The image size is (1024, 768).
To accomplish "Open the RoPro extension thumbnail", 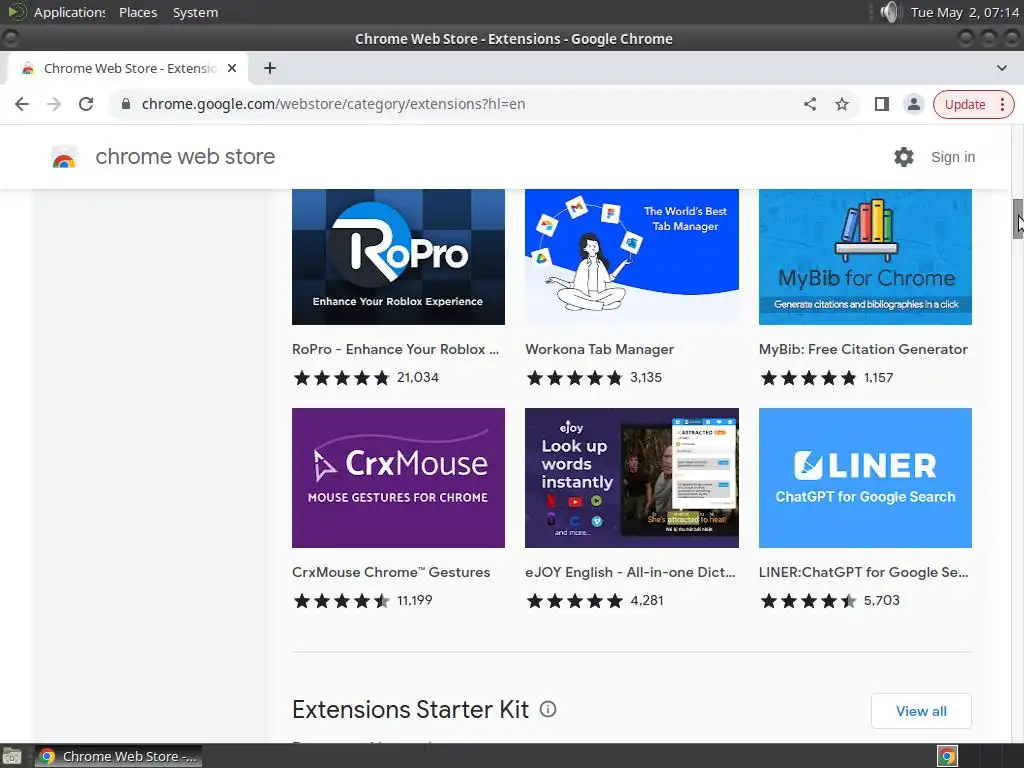I will (398, 257).
